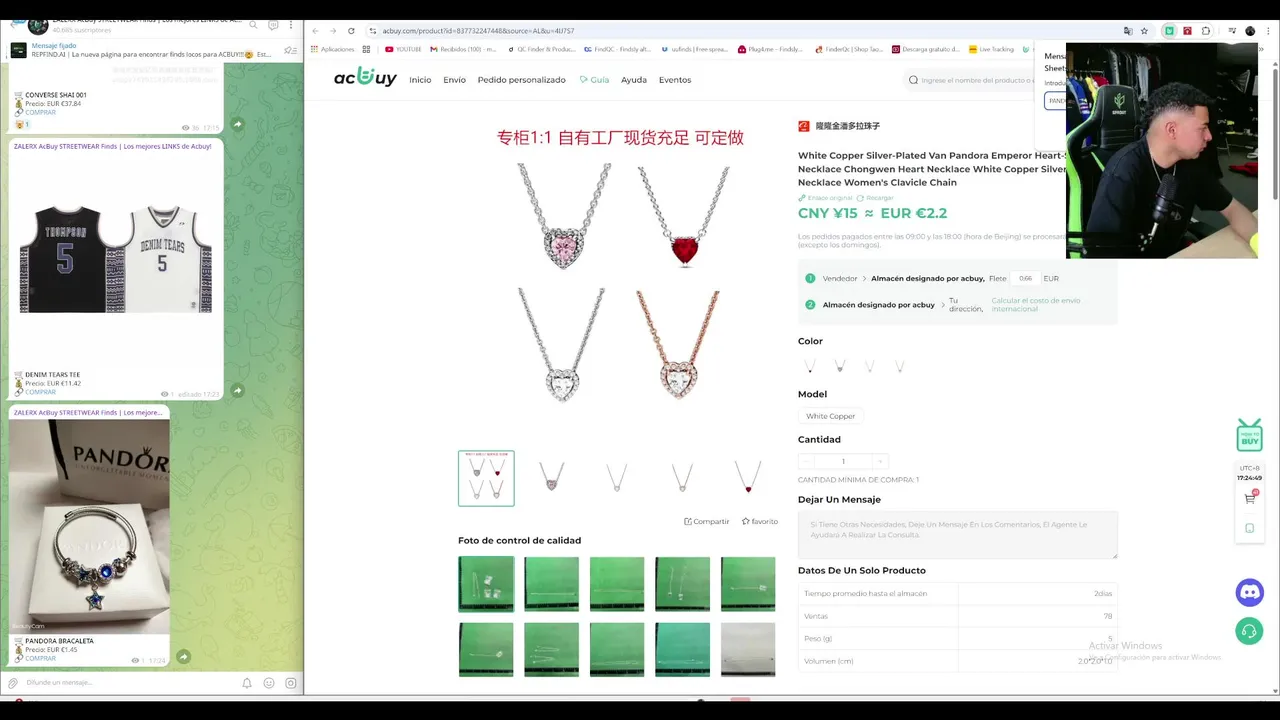Open the Pedido personalizado menu item
This screenshot has width=1280, height=720.
tap(521, 80)
